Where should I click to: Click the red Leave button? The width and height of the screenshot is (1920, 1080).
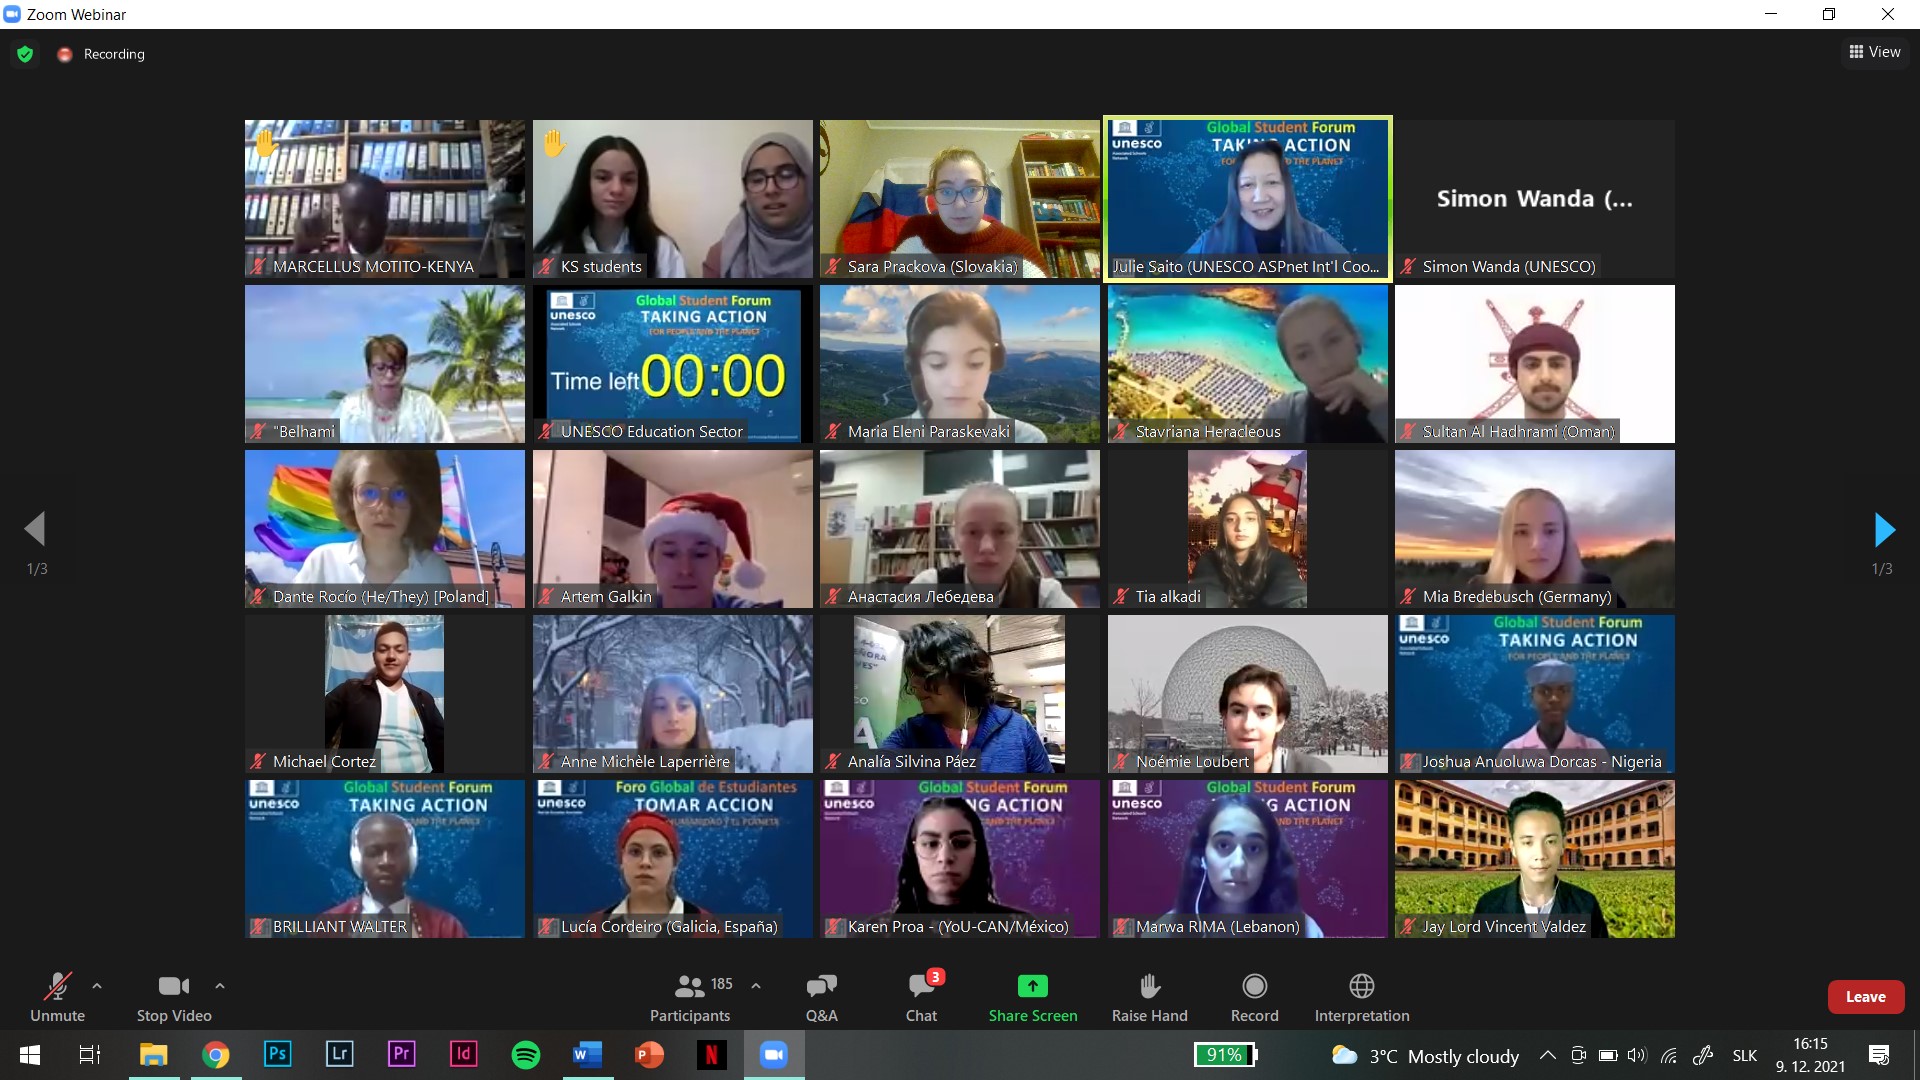(x=1865, y=997)
